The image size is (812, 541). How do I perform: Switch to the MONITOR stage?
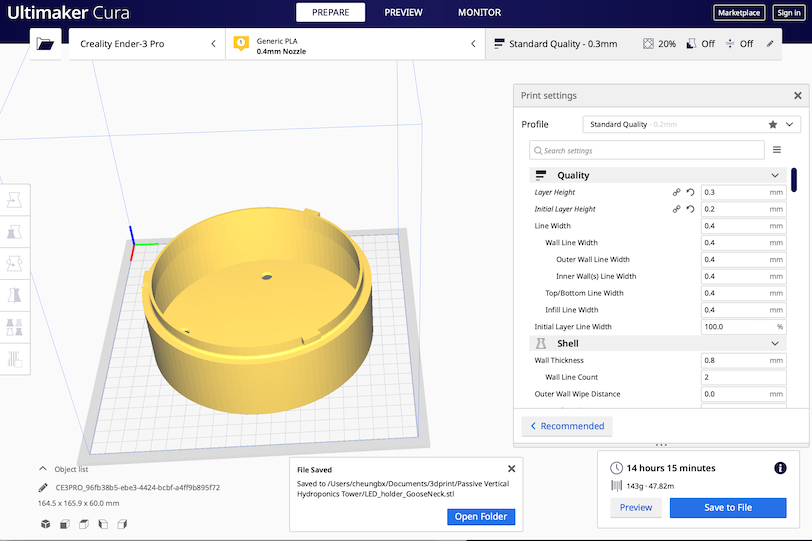(480, 12)
